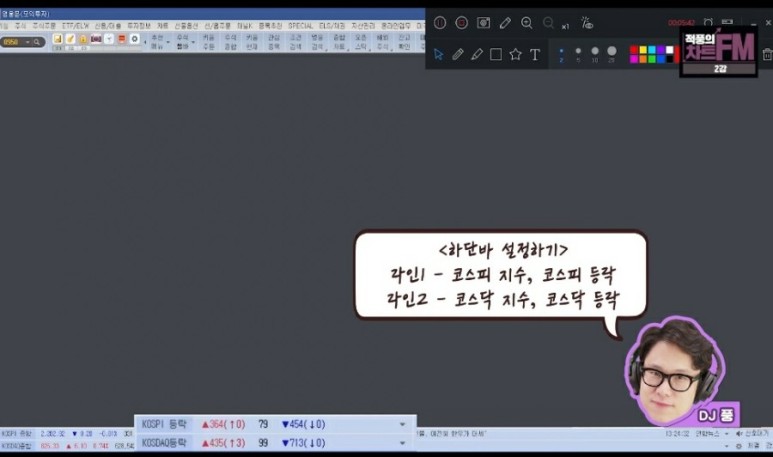The width and height of the screenshot is (773, 457).
Task: Click the 조건검색 toolbar button
Action: click(x=295, y=42)
